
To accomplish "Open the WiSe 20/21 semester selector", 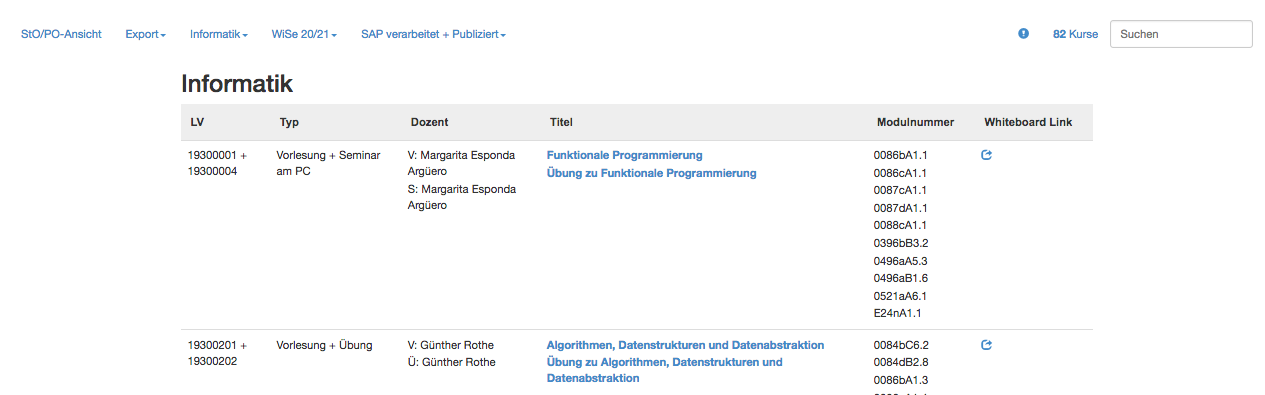I will point(304,34).
